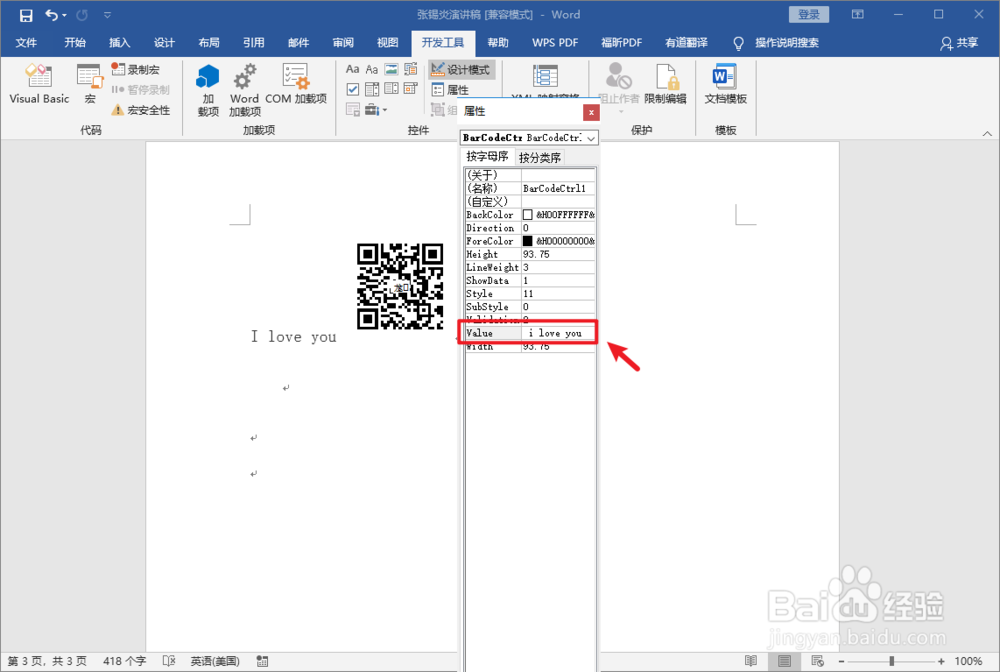Insert a repeating section content control
The width and height of the screenshot is (1000, 672).
tap(353, 110)
